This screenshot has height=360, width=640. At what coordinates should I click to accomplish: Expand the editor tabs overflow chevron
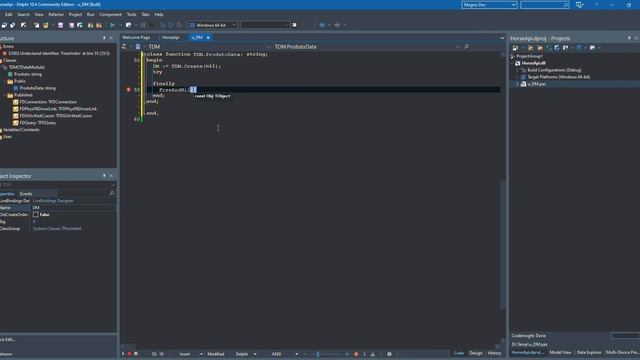[502, 38]
